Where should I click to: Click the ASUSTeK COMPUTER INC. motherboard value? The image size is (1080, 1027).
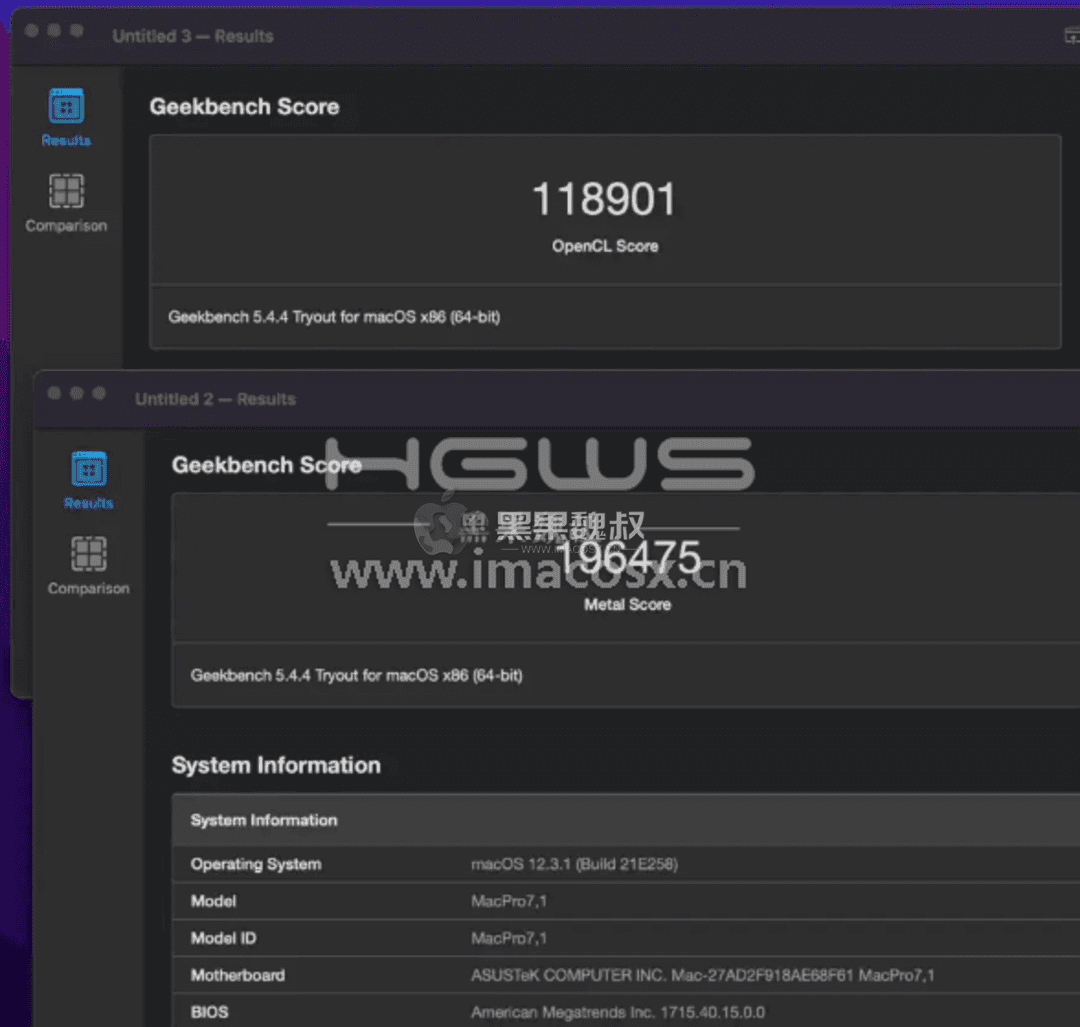click(x=703, y=975)
